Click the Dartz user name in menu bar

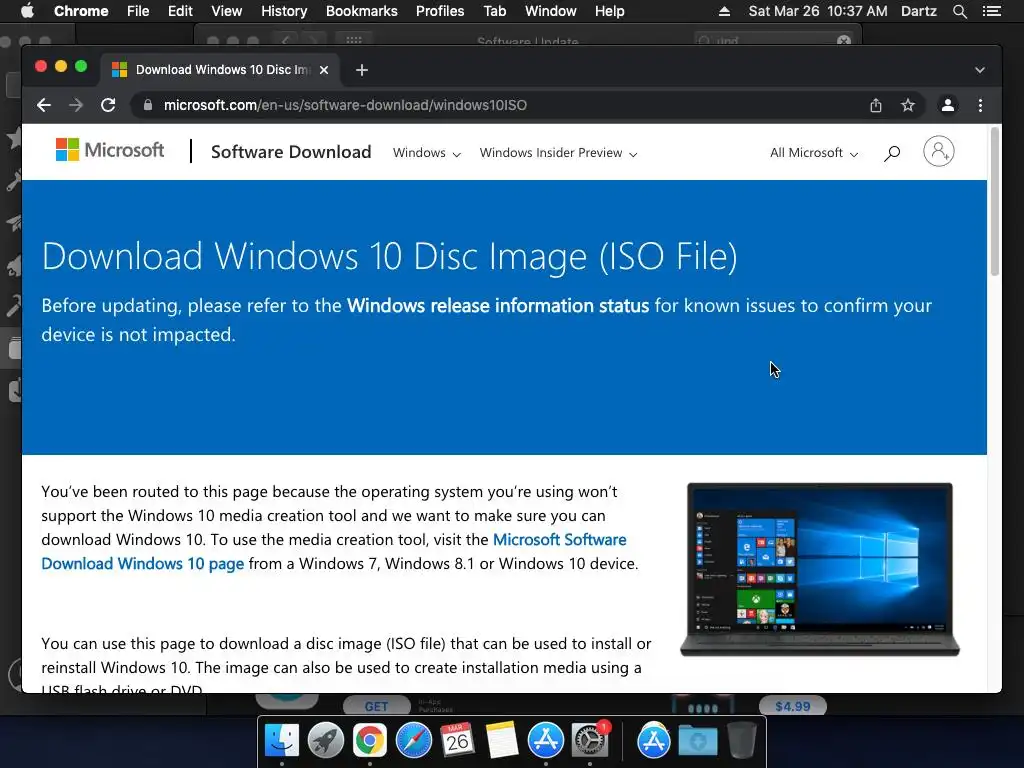[x=919, y=11]
